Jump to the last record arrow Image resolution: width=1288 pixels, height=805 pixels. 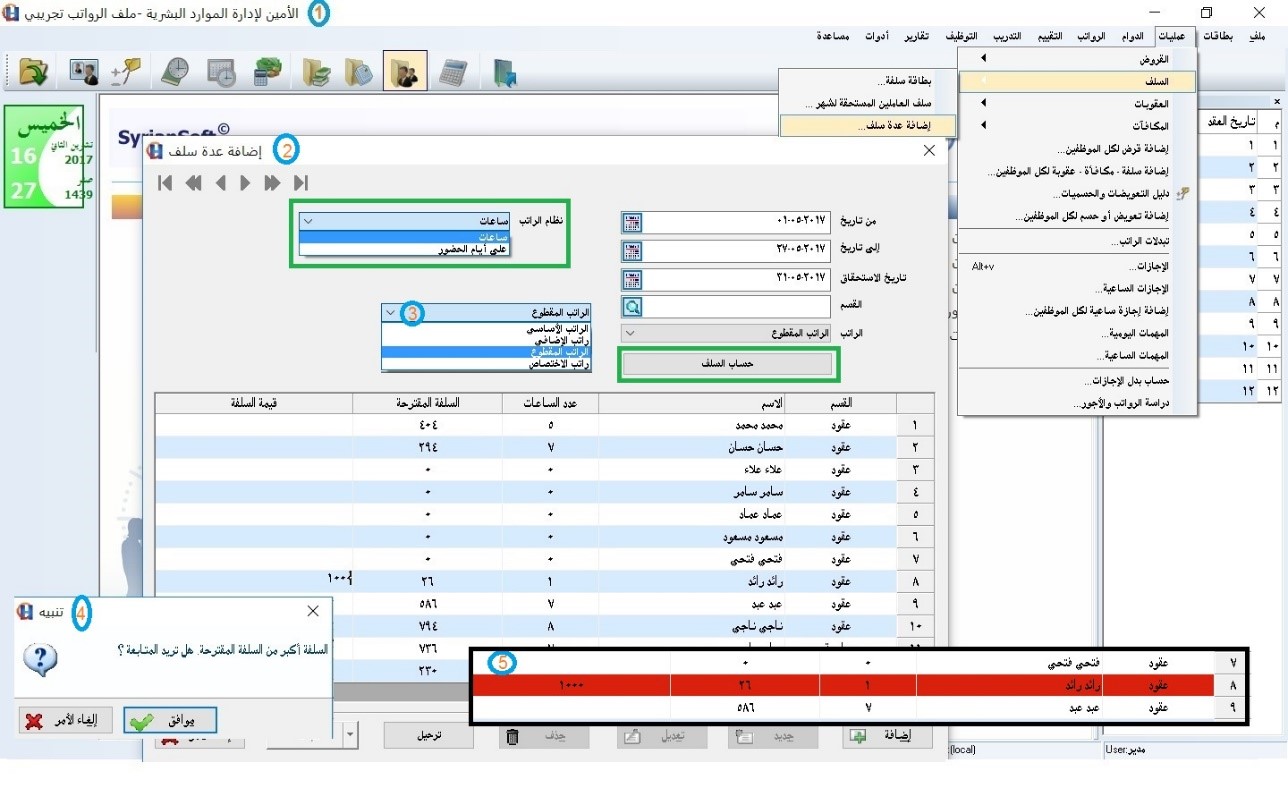pos(300,183)
